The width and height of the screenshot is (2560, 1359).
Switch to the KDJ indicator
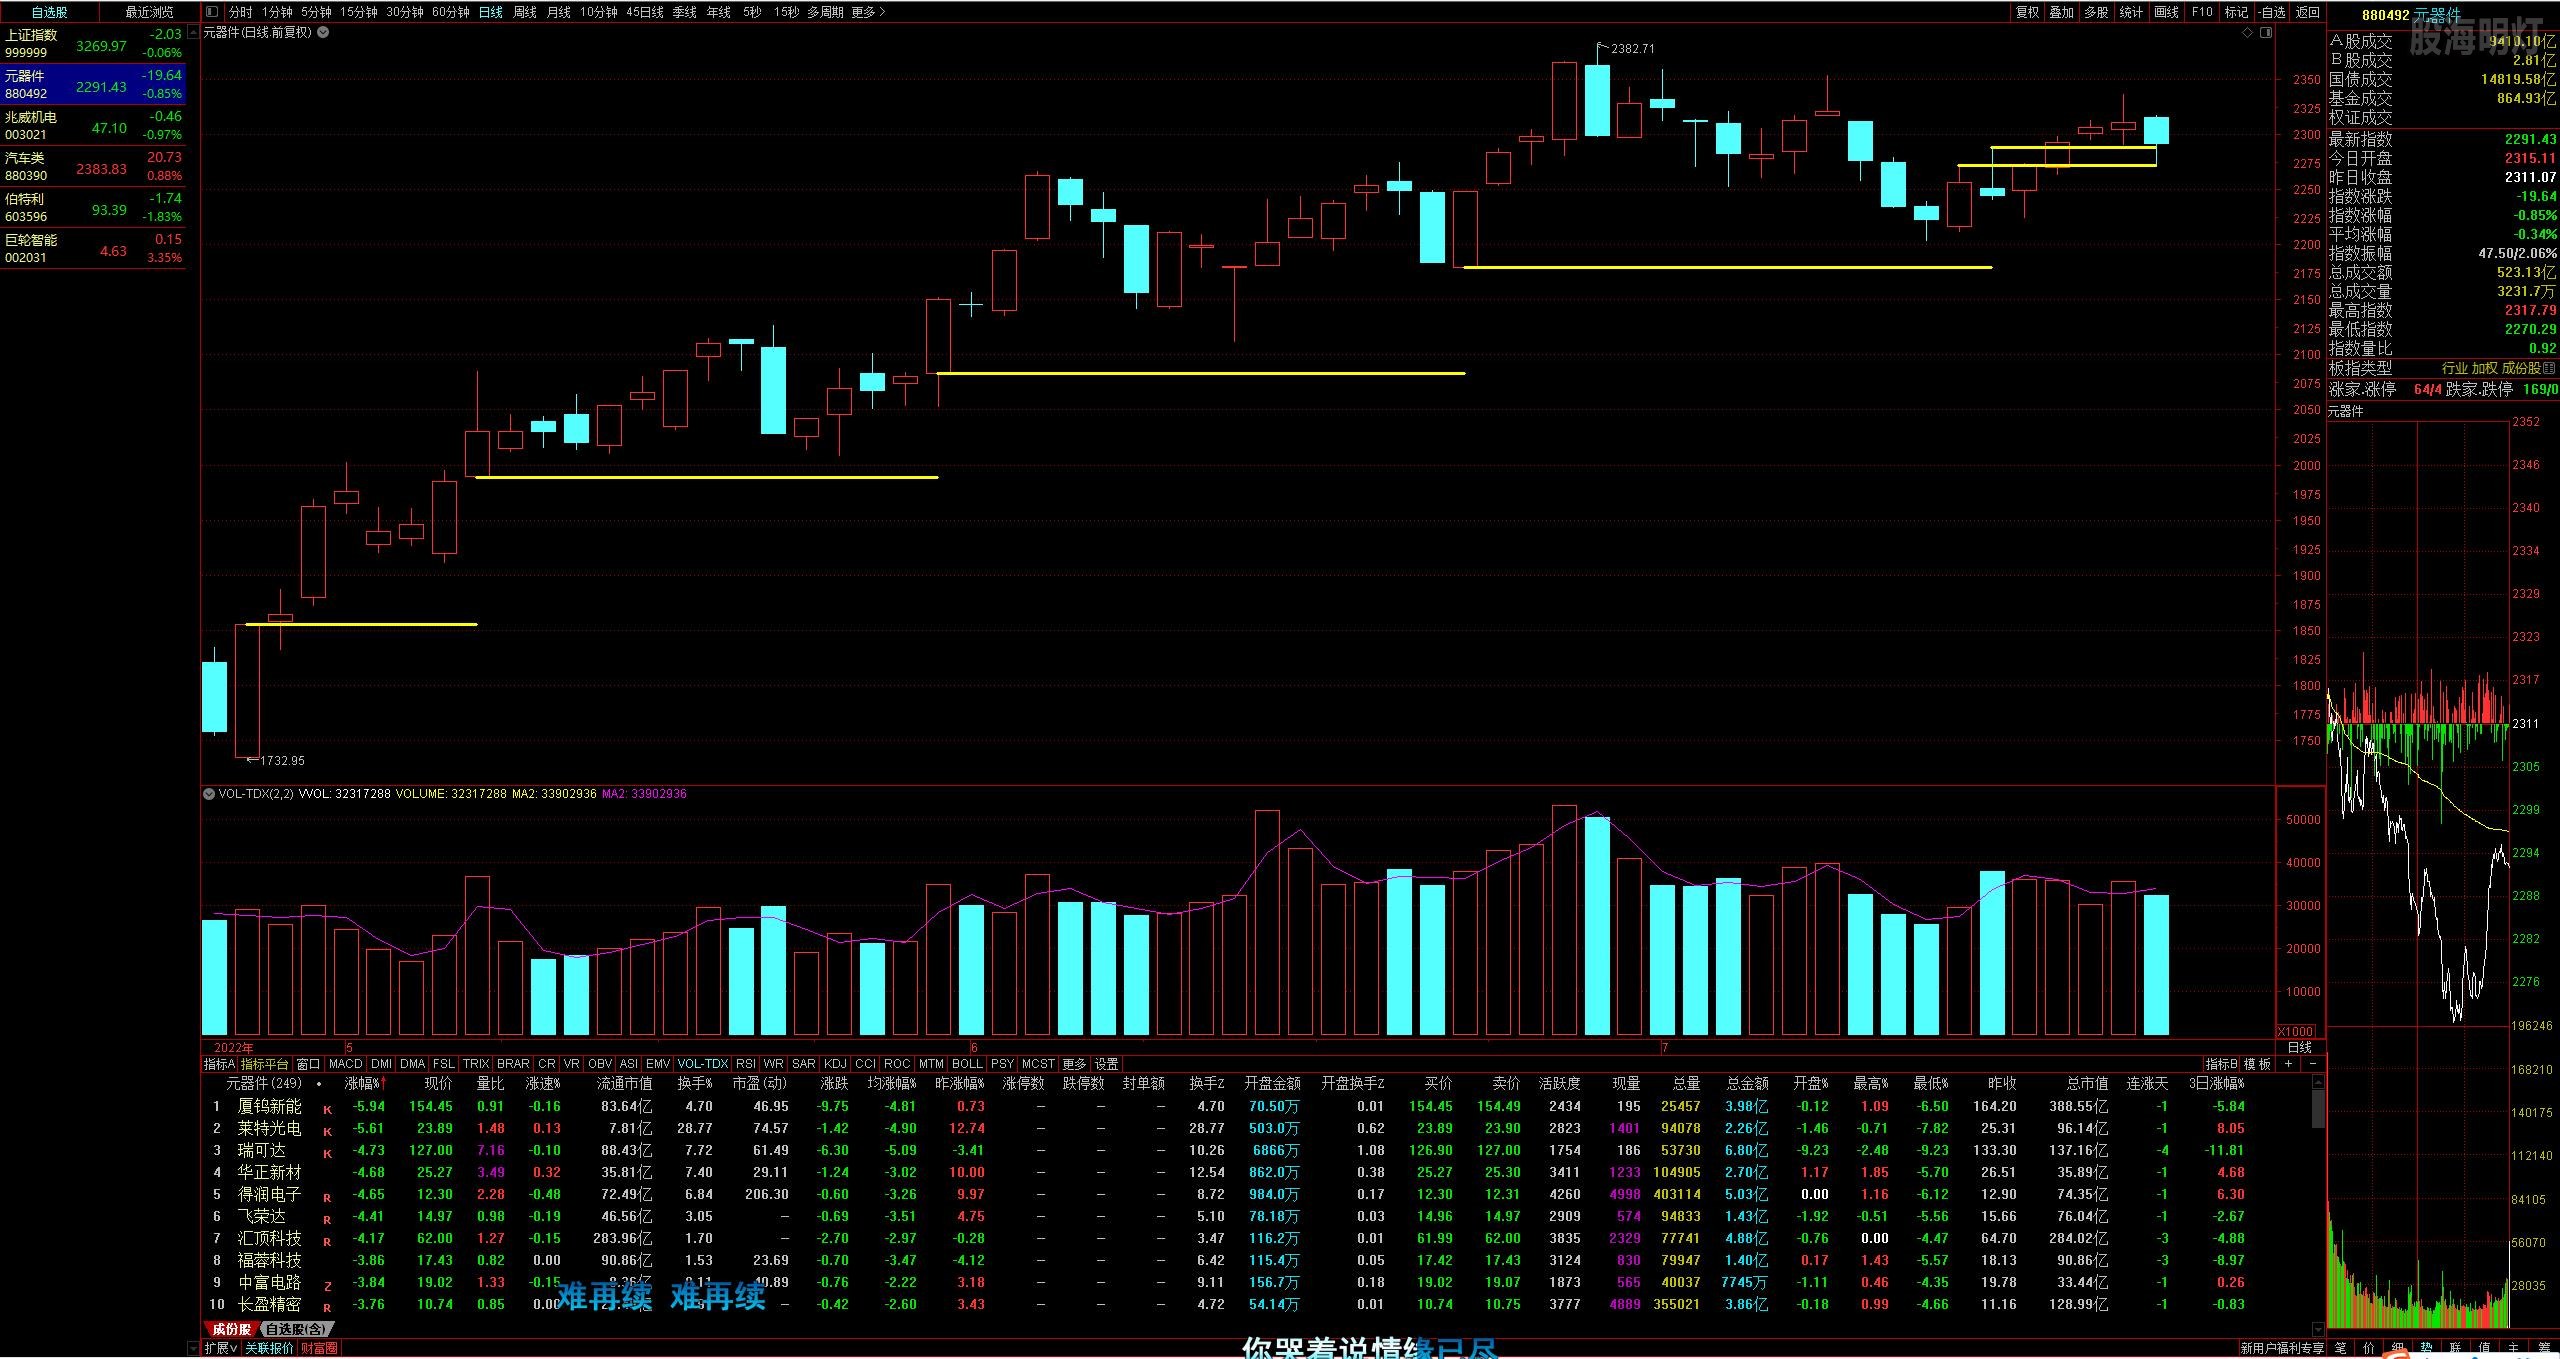tap(835, 1064)
